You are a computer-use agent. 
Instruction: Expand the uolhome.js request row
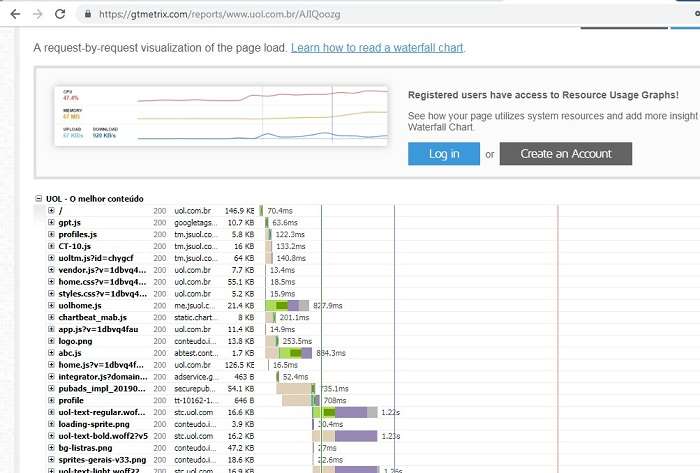(51, 306)
